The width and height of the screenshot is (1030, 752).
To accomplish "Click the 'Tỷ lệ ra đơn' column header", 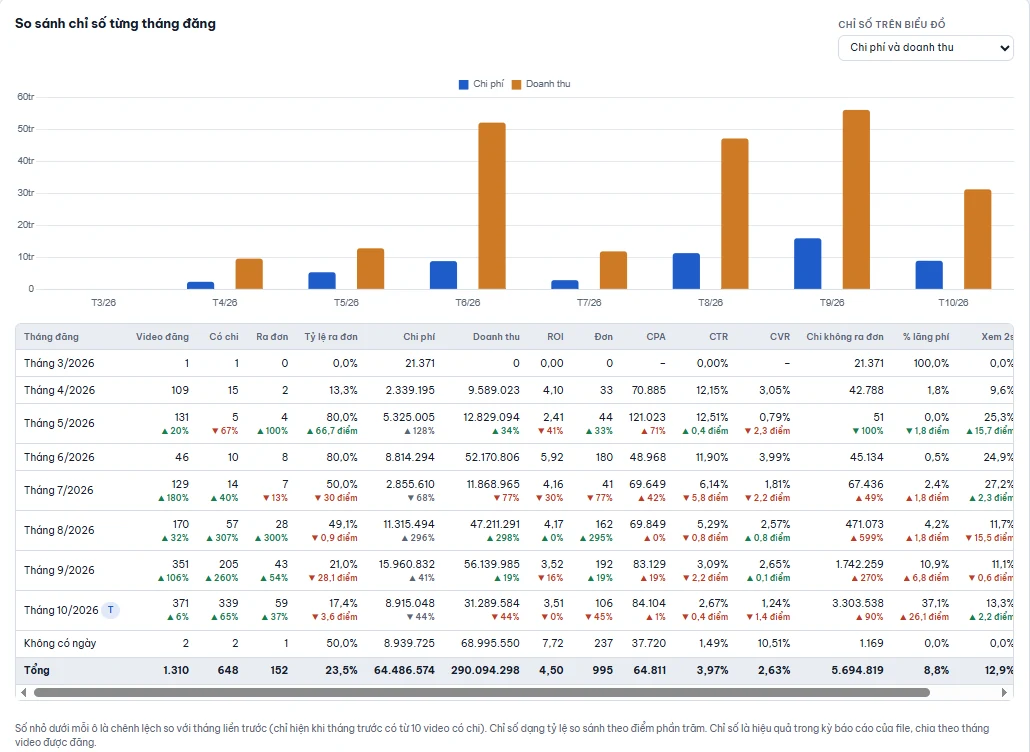I will (x=331, y=337).
